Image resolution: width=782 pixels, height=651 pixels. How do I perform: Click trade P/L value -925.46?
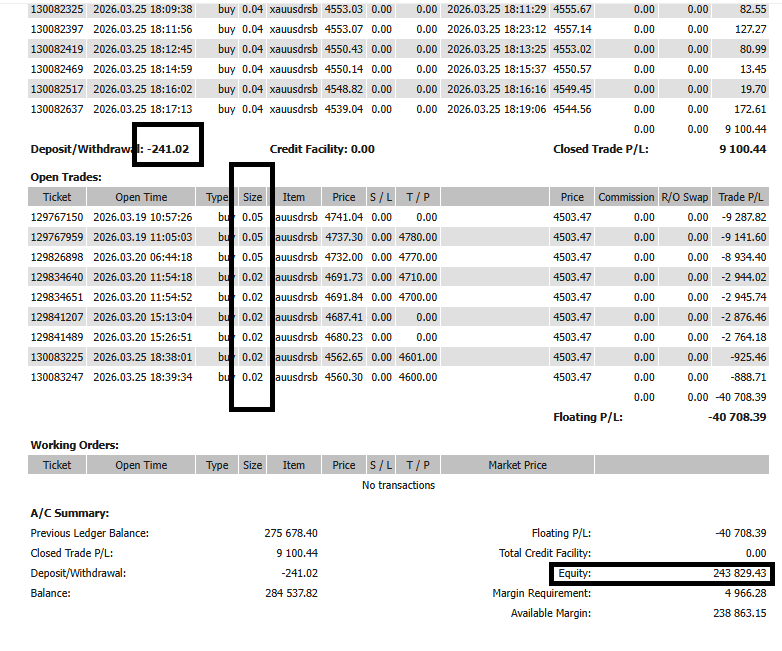point(748,357)
